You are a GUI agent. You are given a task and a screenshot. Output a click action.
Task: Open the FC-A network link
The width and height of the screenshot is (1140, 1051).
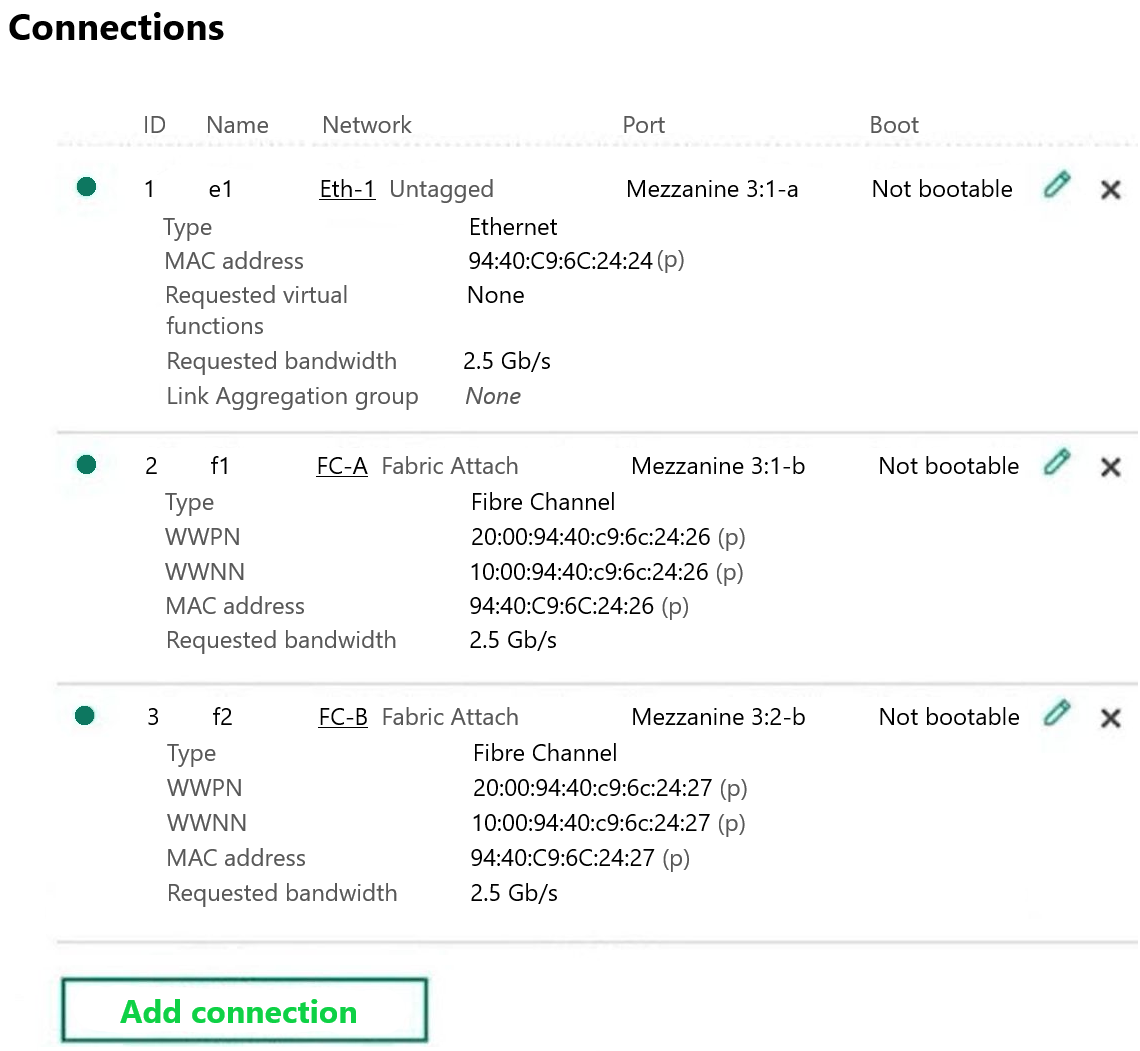click(342, 466)
